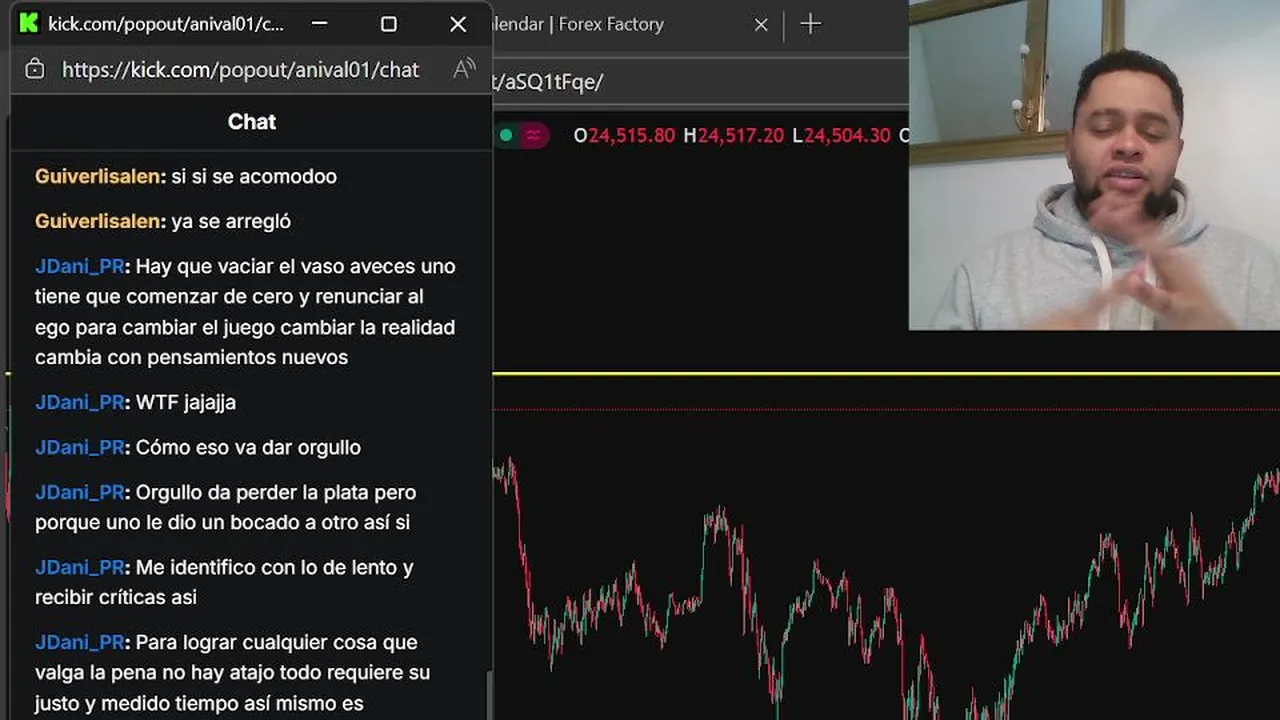Click the yellow horizontal line on the chart
The image size is (1280, 720).
click(886, 373)
